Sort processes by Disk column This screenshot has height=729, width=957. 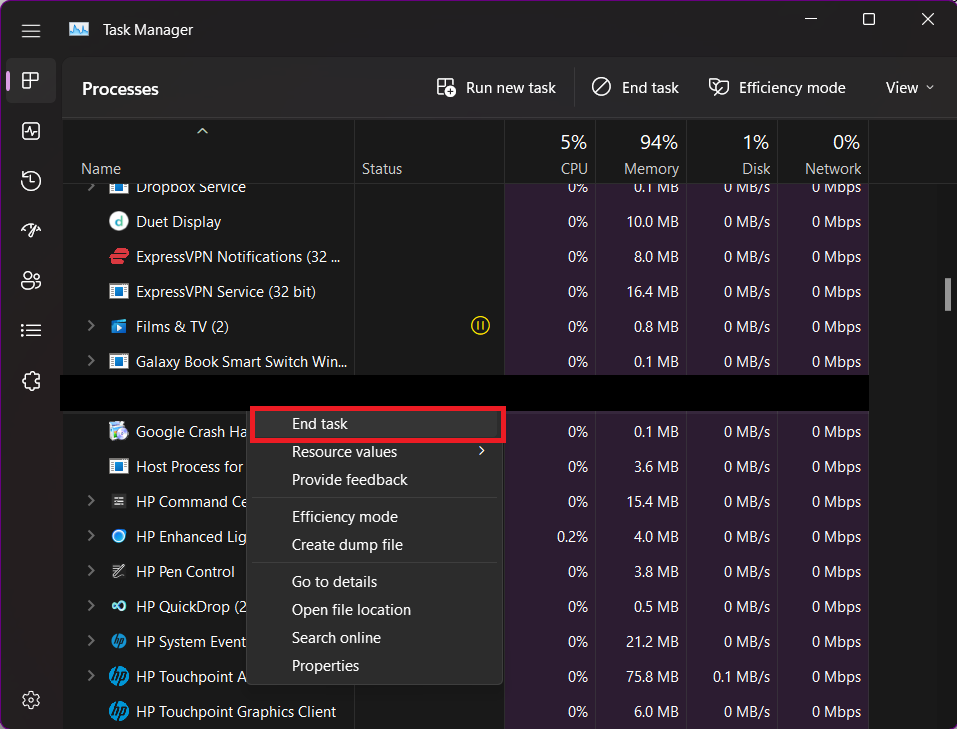tap(732, 152)
